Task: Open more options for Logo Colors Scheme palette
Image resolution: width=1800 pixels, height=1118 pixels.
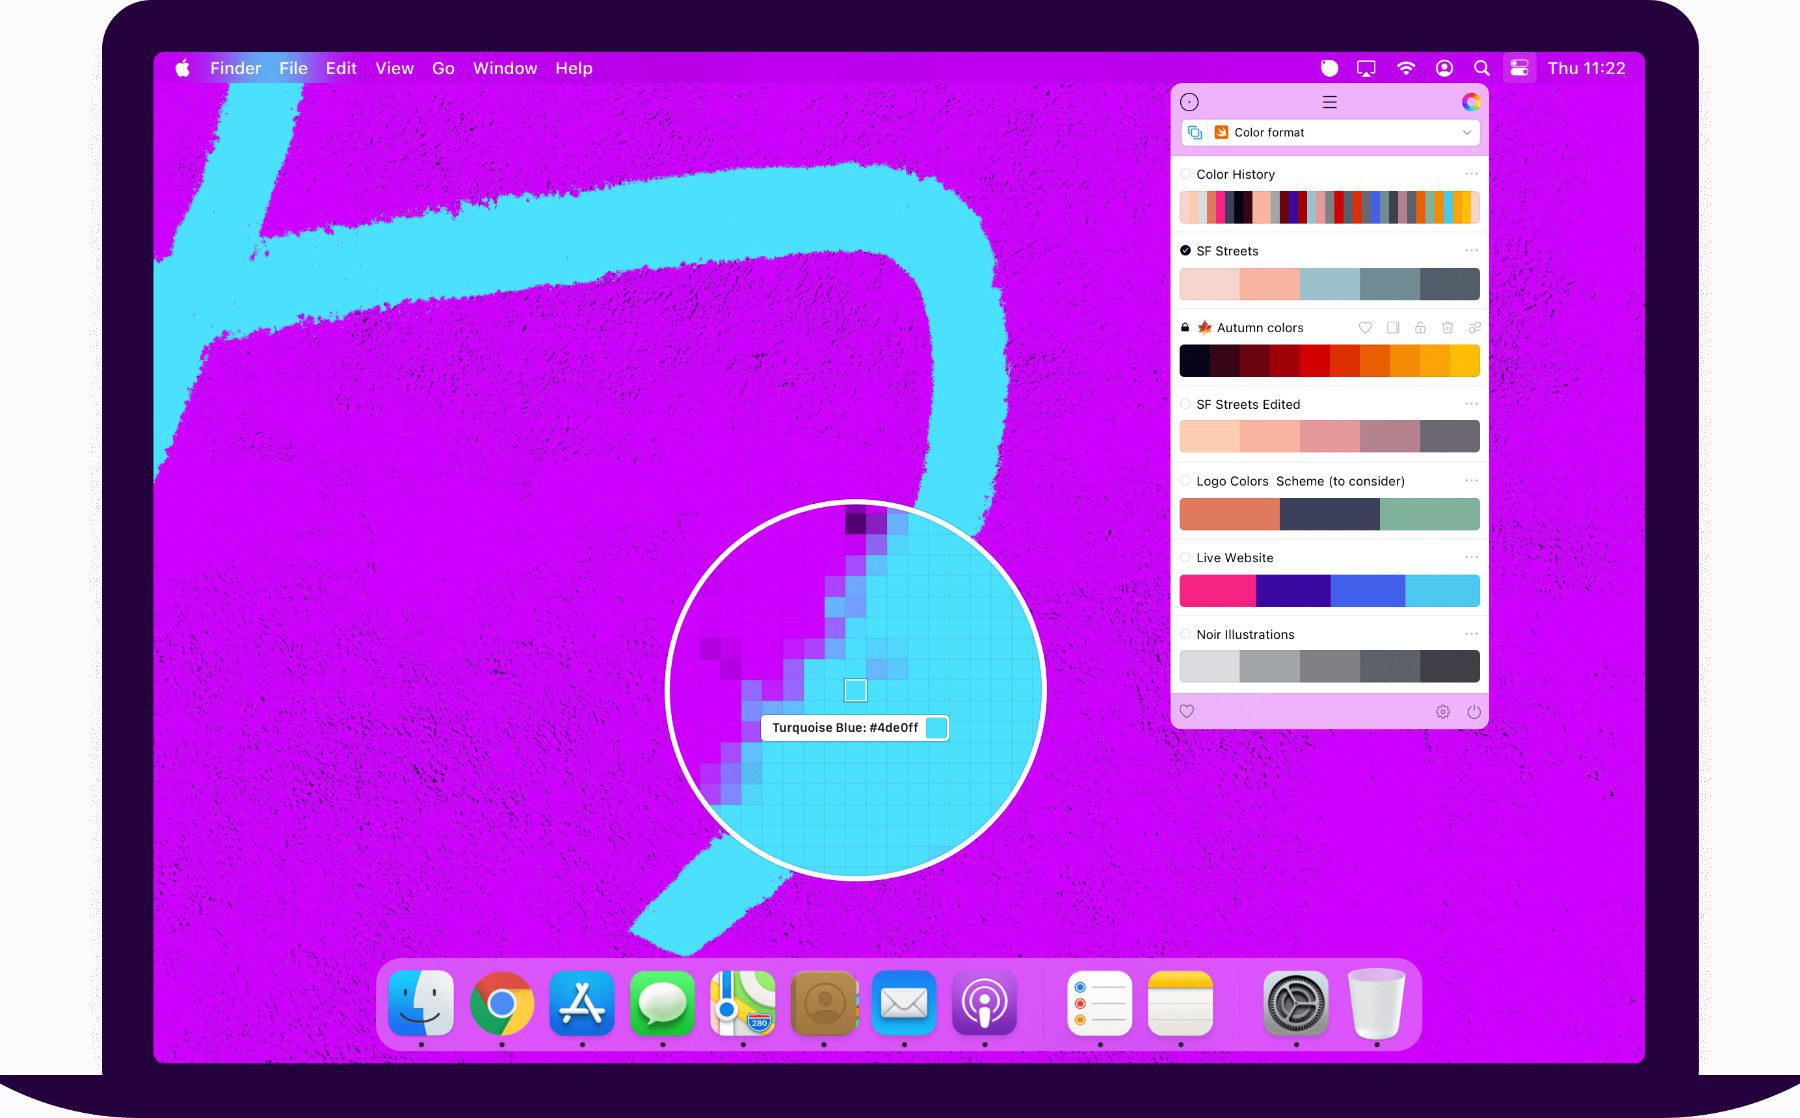Action: (1471, 481)
